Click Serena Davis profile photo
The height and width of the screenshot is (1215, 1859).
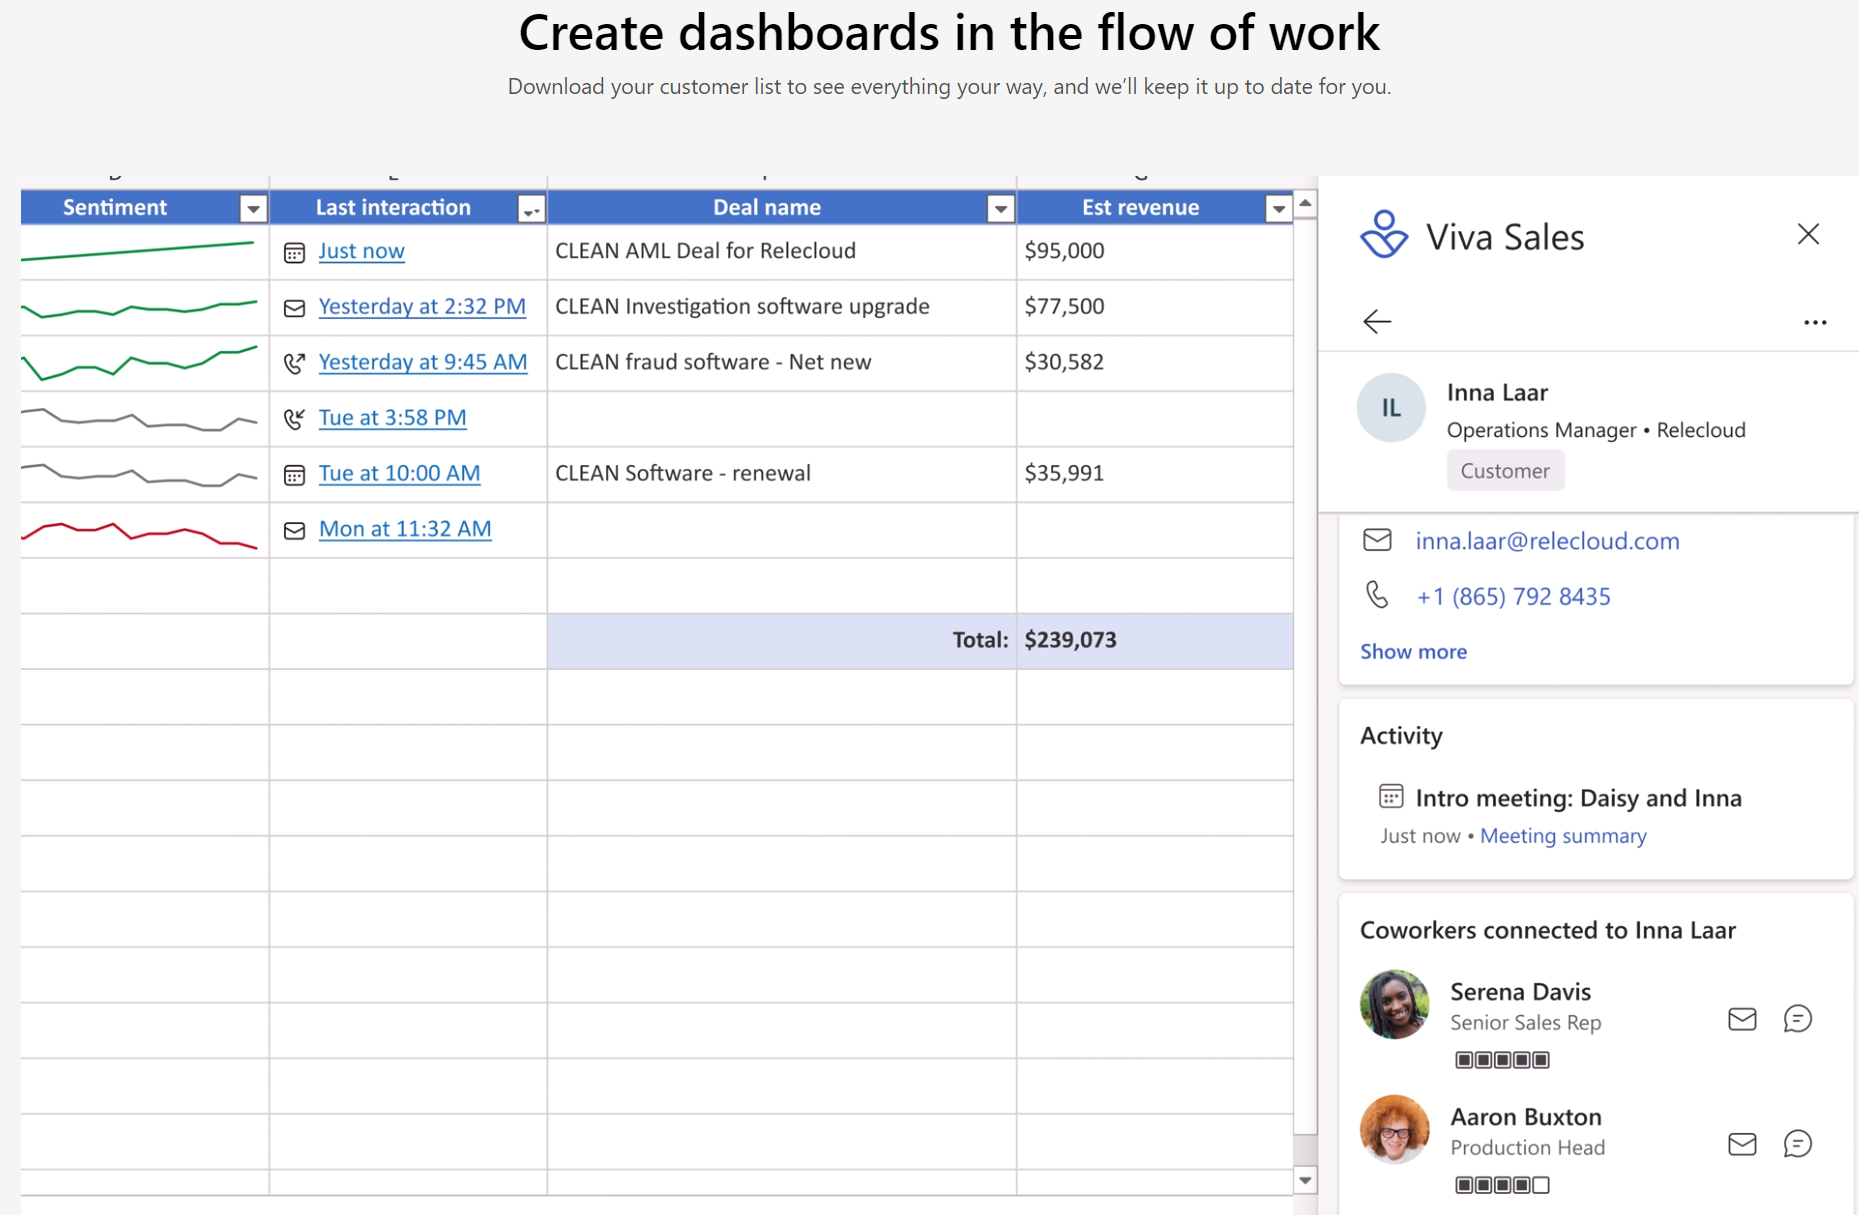[1394, 1004]
